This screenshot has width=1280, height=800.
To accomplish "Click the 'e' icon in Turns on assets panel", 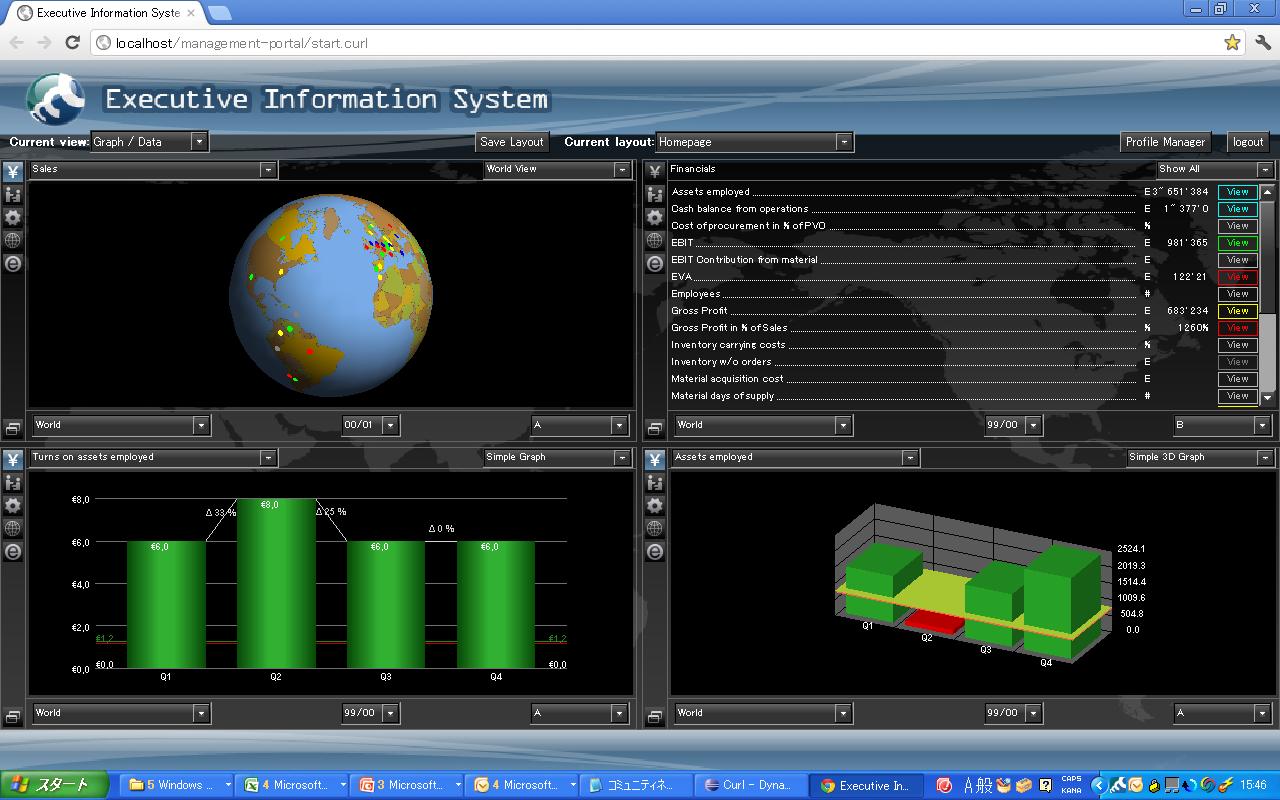I will [12, 552].
